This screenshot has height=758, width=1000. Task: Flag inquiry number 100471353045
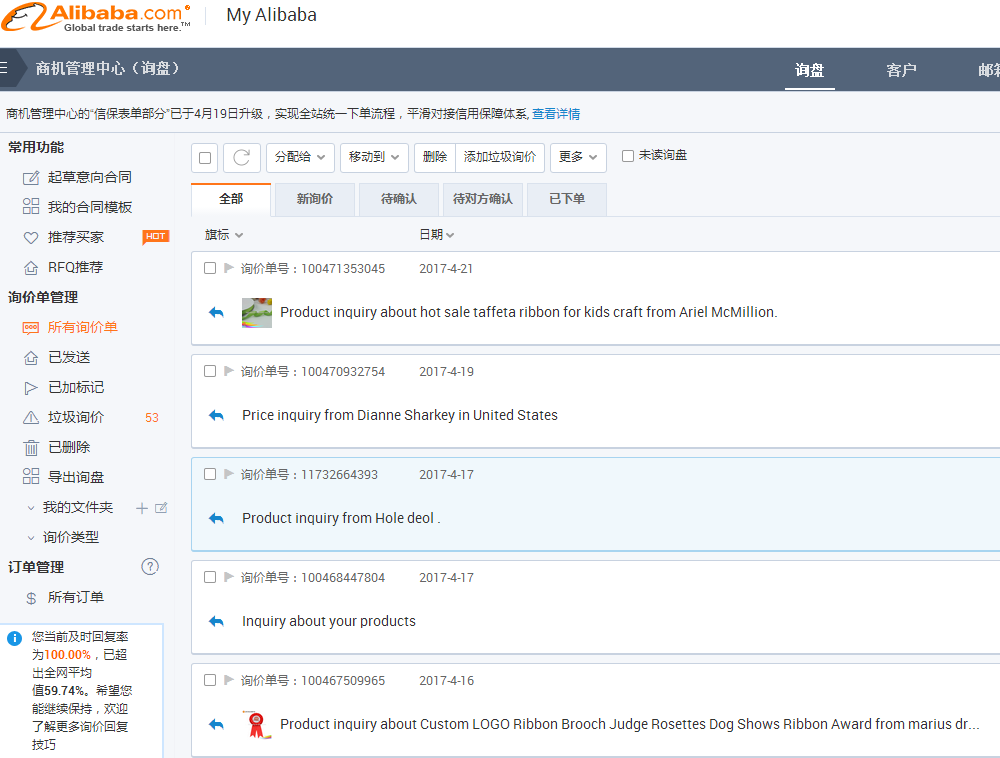[229, 268]
